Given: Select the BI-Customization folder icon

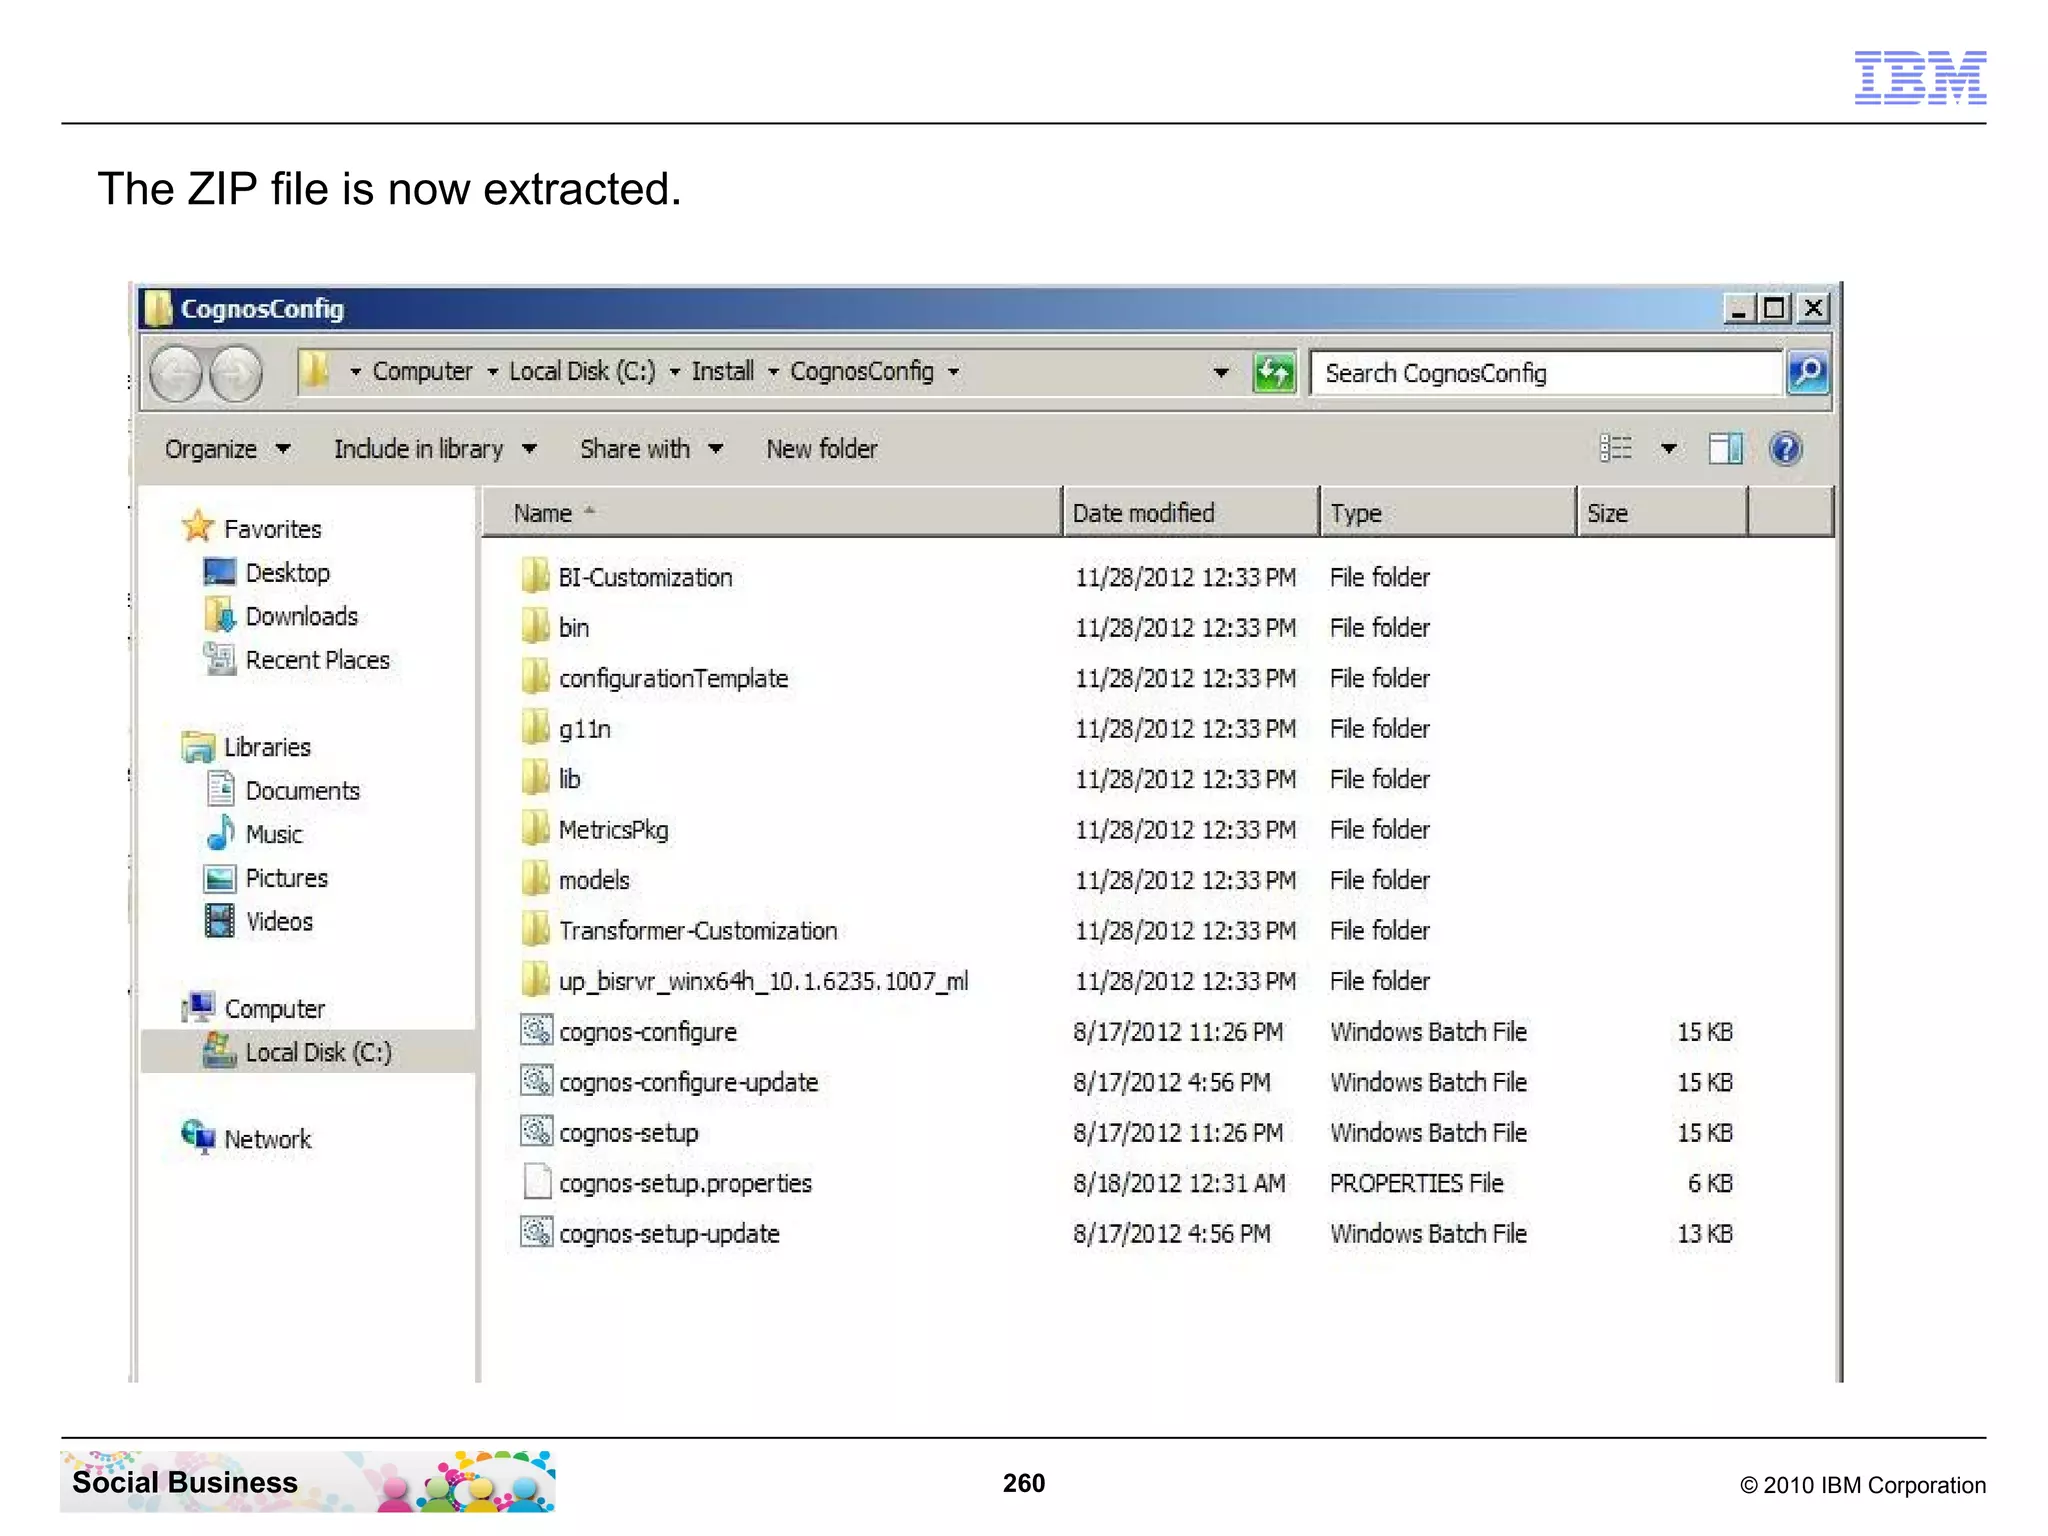Looking at the screenshot, I should coord(536,576).
